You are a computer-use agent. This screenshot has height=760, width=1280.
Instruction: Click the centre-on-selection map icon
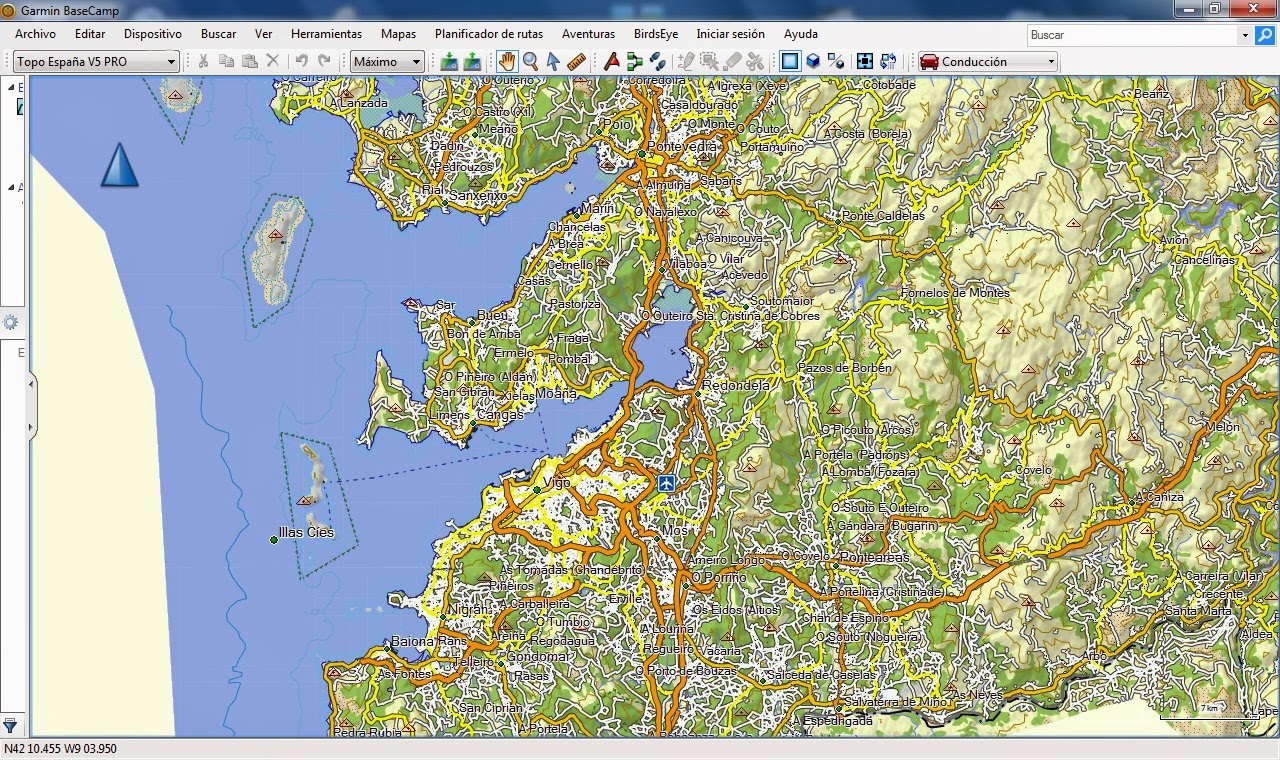click(x=865, y=61)
